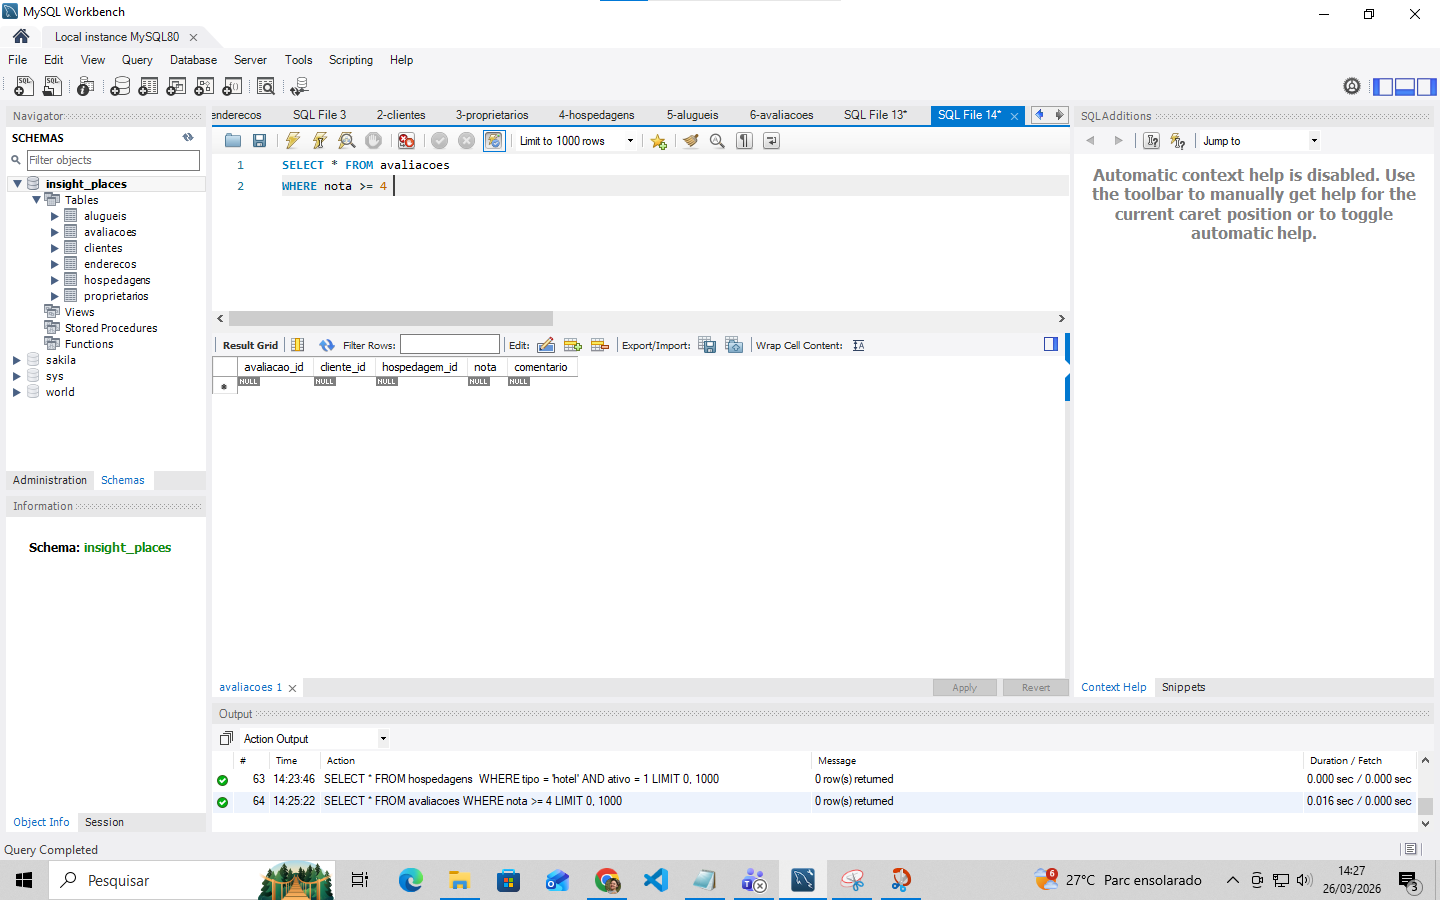1440x900 pixels.
Task: Create a new function in active schema
Action: tap(232, 87)
